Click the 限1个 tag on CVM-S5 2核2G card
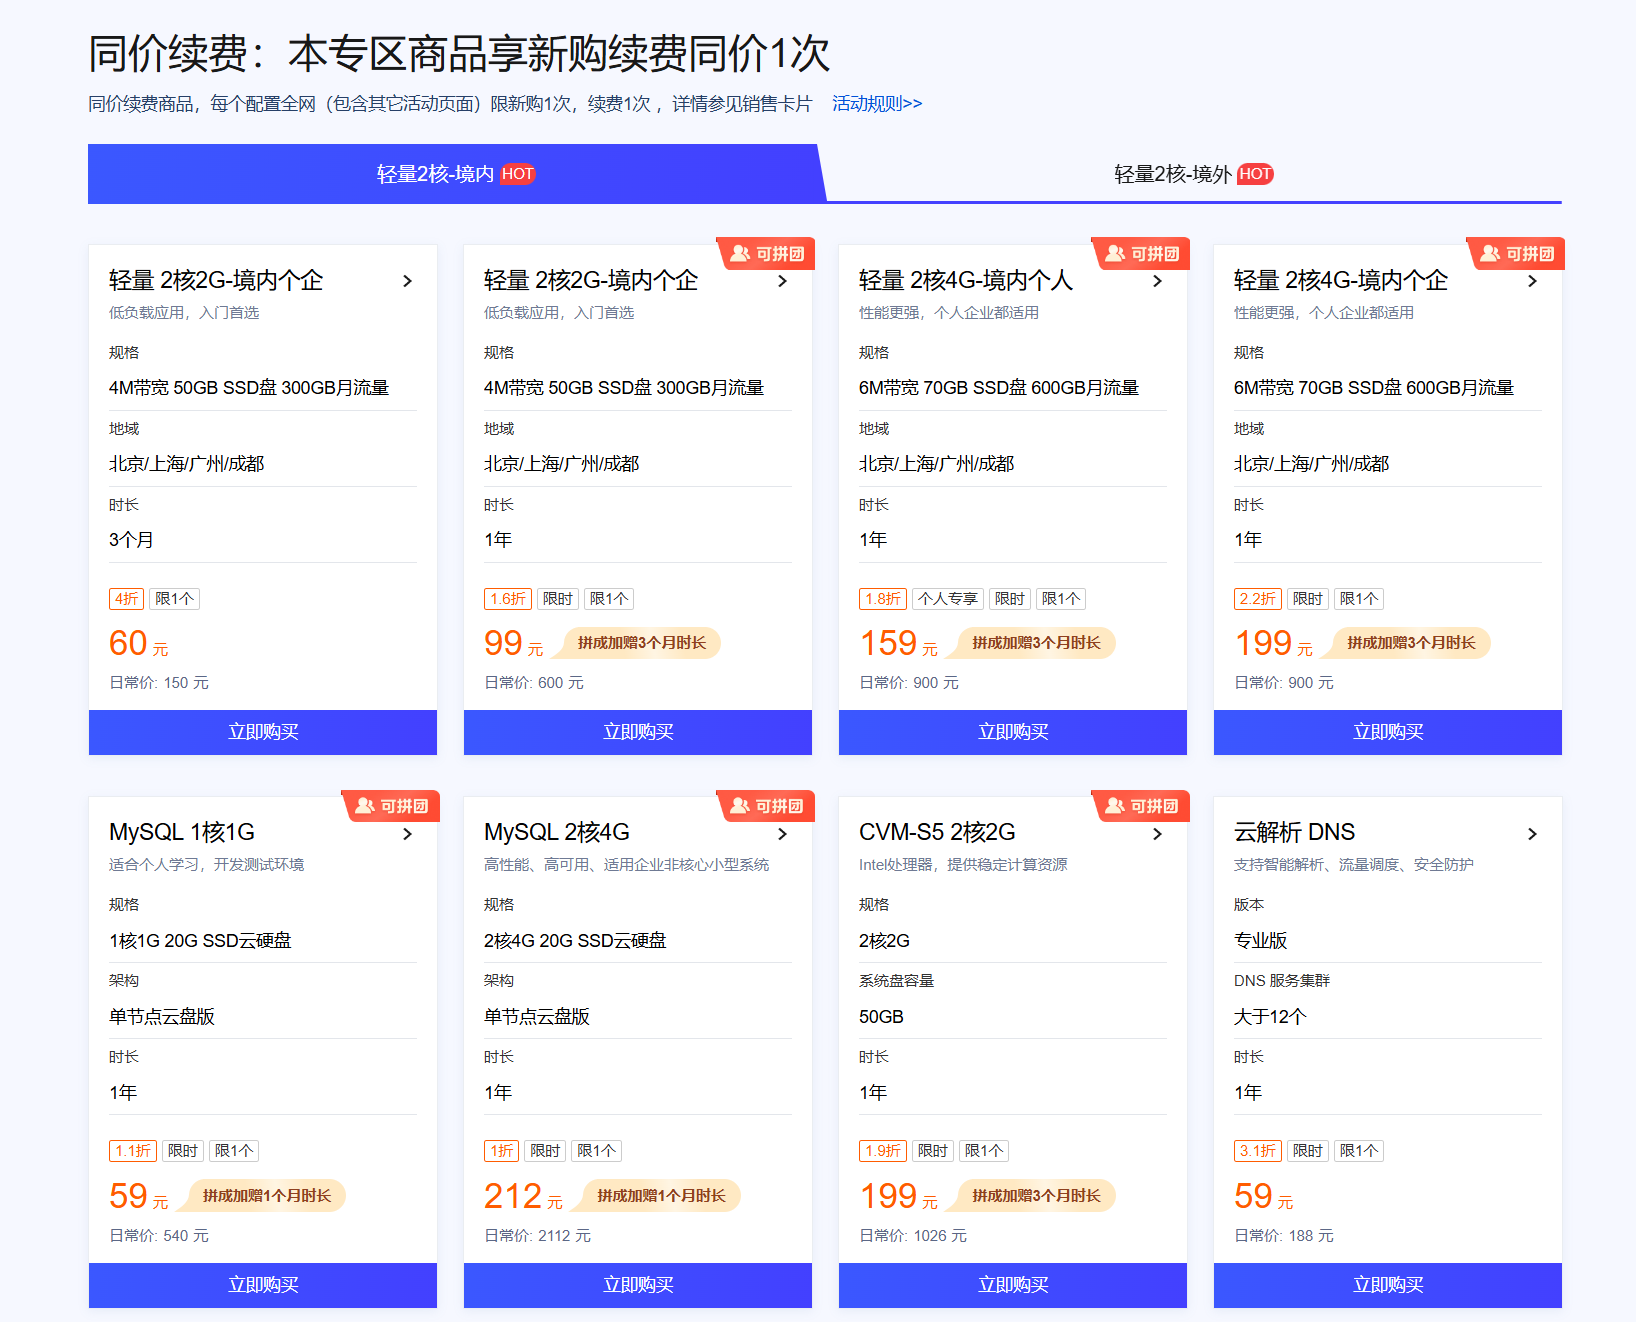 coord(984,1151)
